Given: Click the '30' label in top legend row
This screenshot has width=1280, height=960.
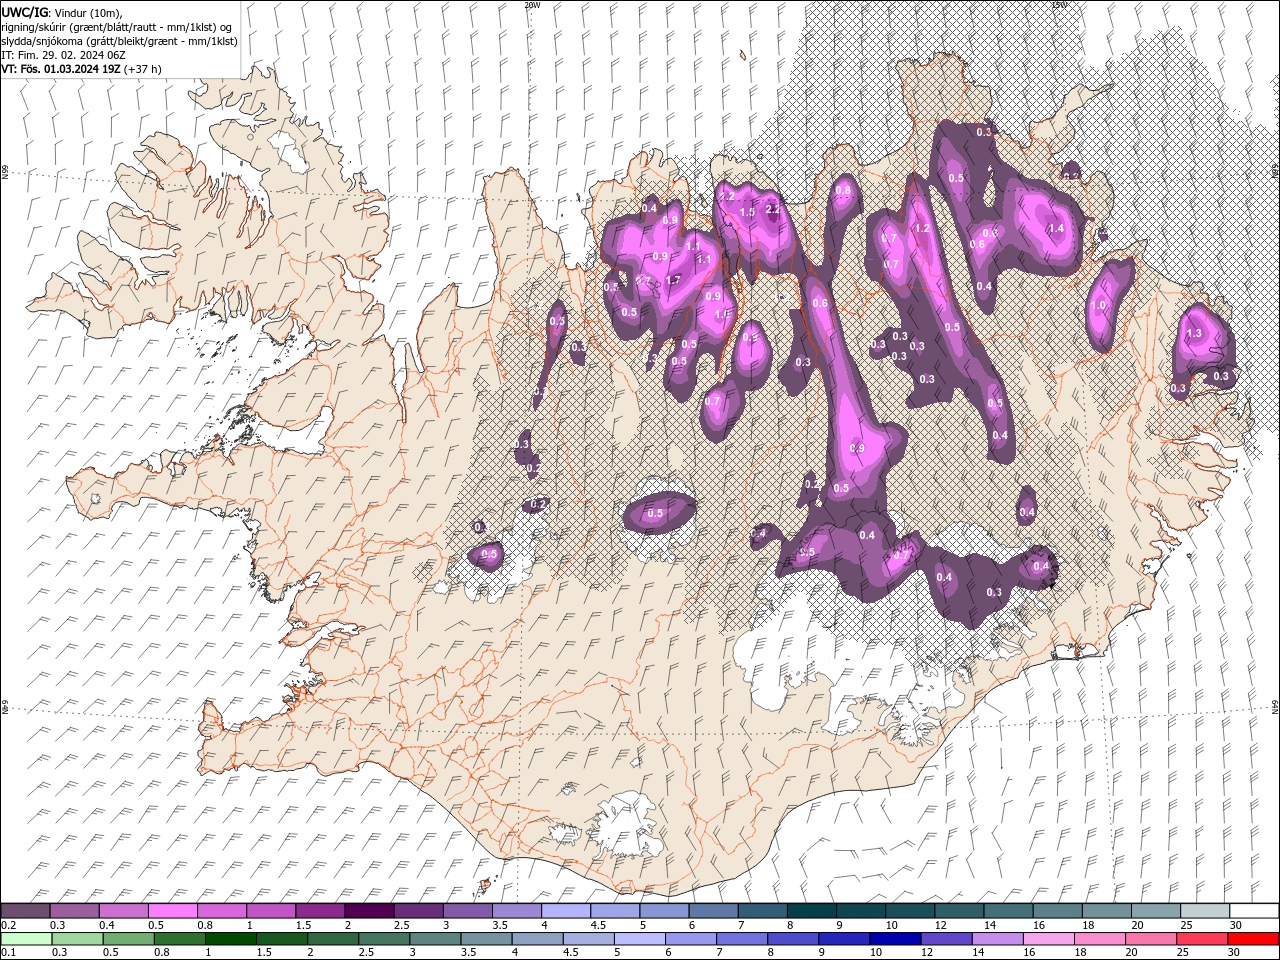Looking at the screenshot, I should 1236,925.
